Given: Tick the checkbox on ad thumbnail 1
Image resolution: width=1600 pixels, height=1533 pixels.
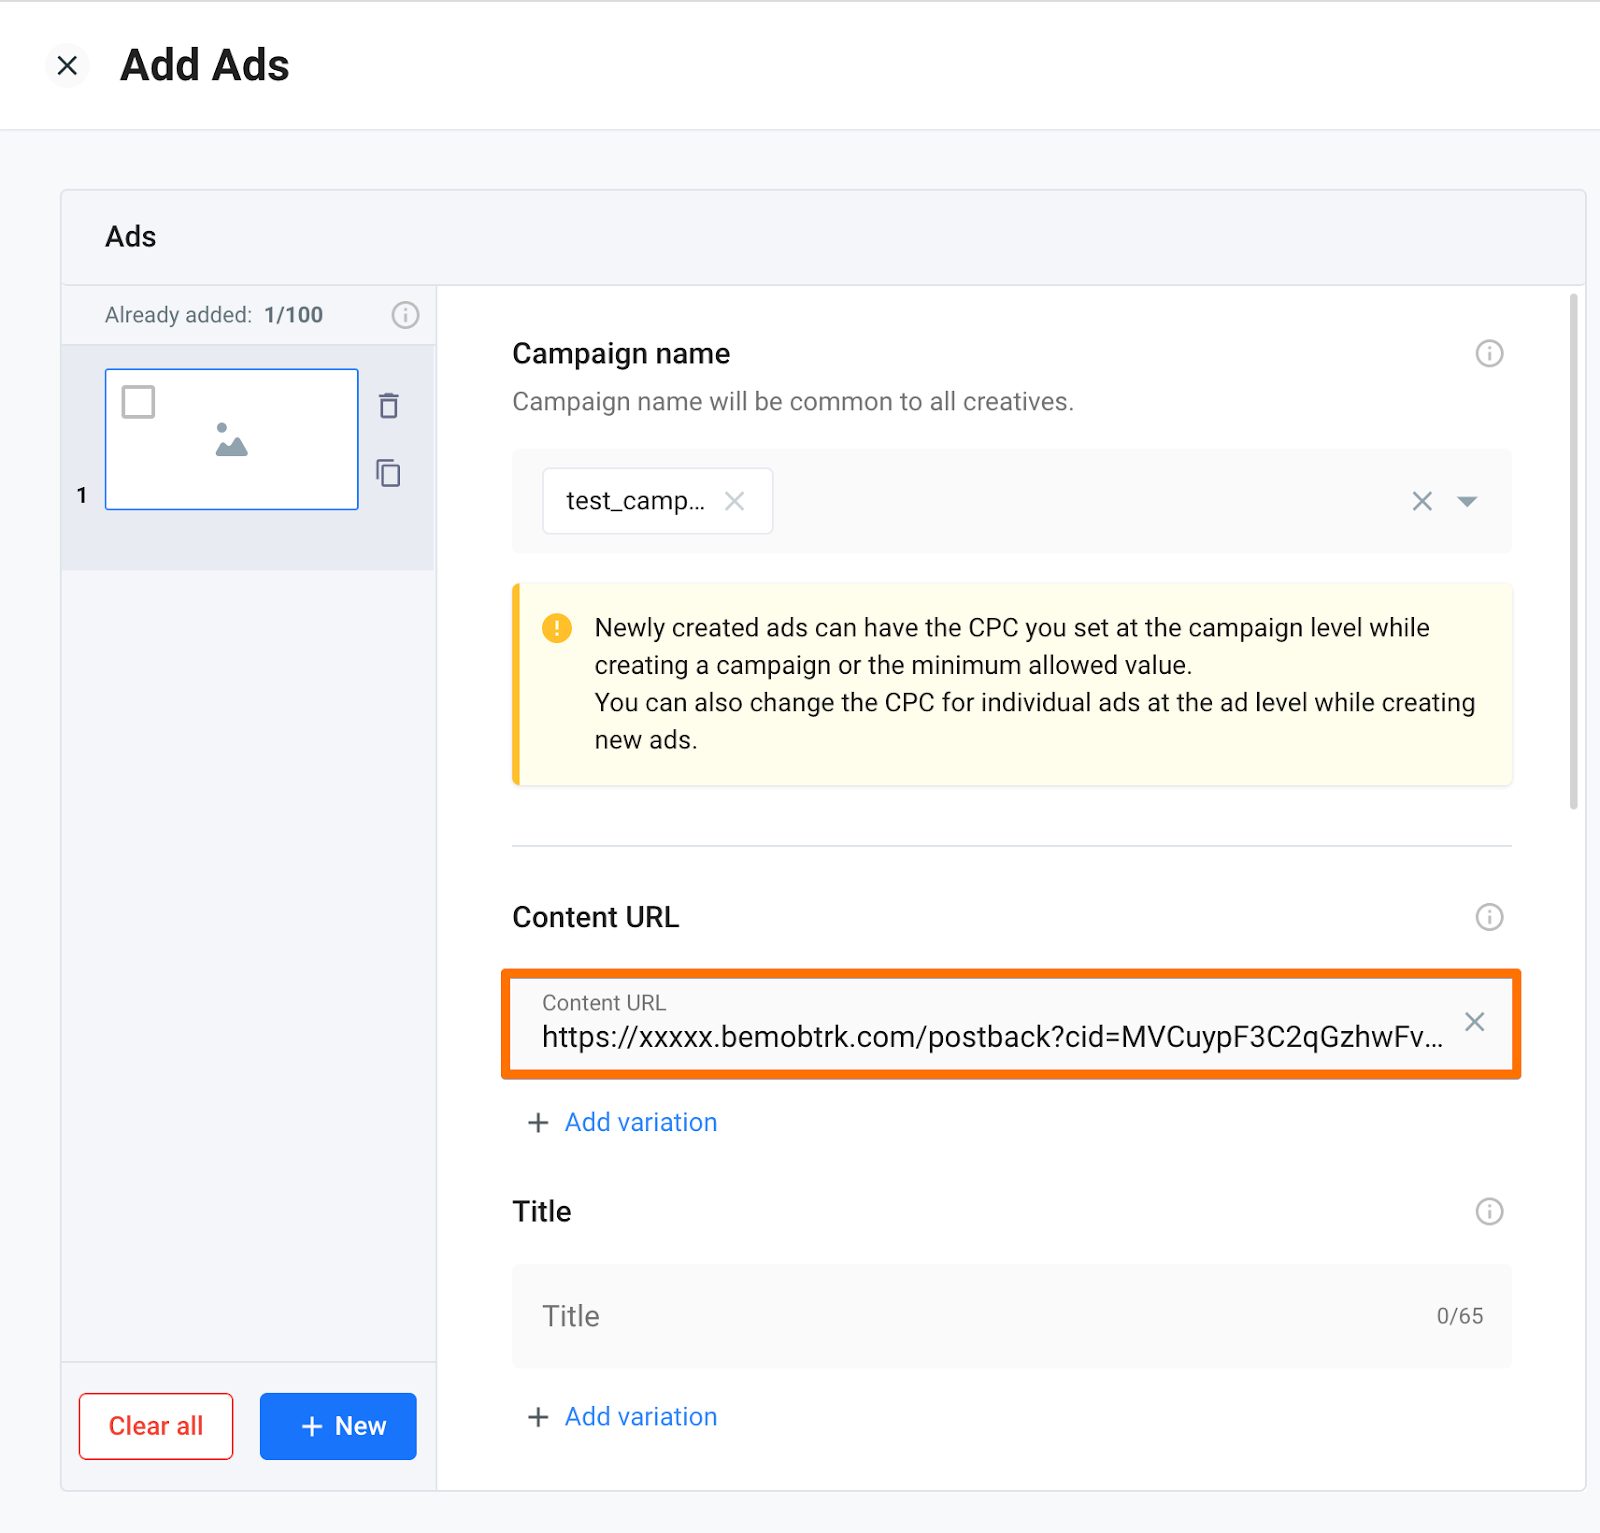Looking at the screenshot, I should (x=138, y=402).
